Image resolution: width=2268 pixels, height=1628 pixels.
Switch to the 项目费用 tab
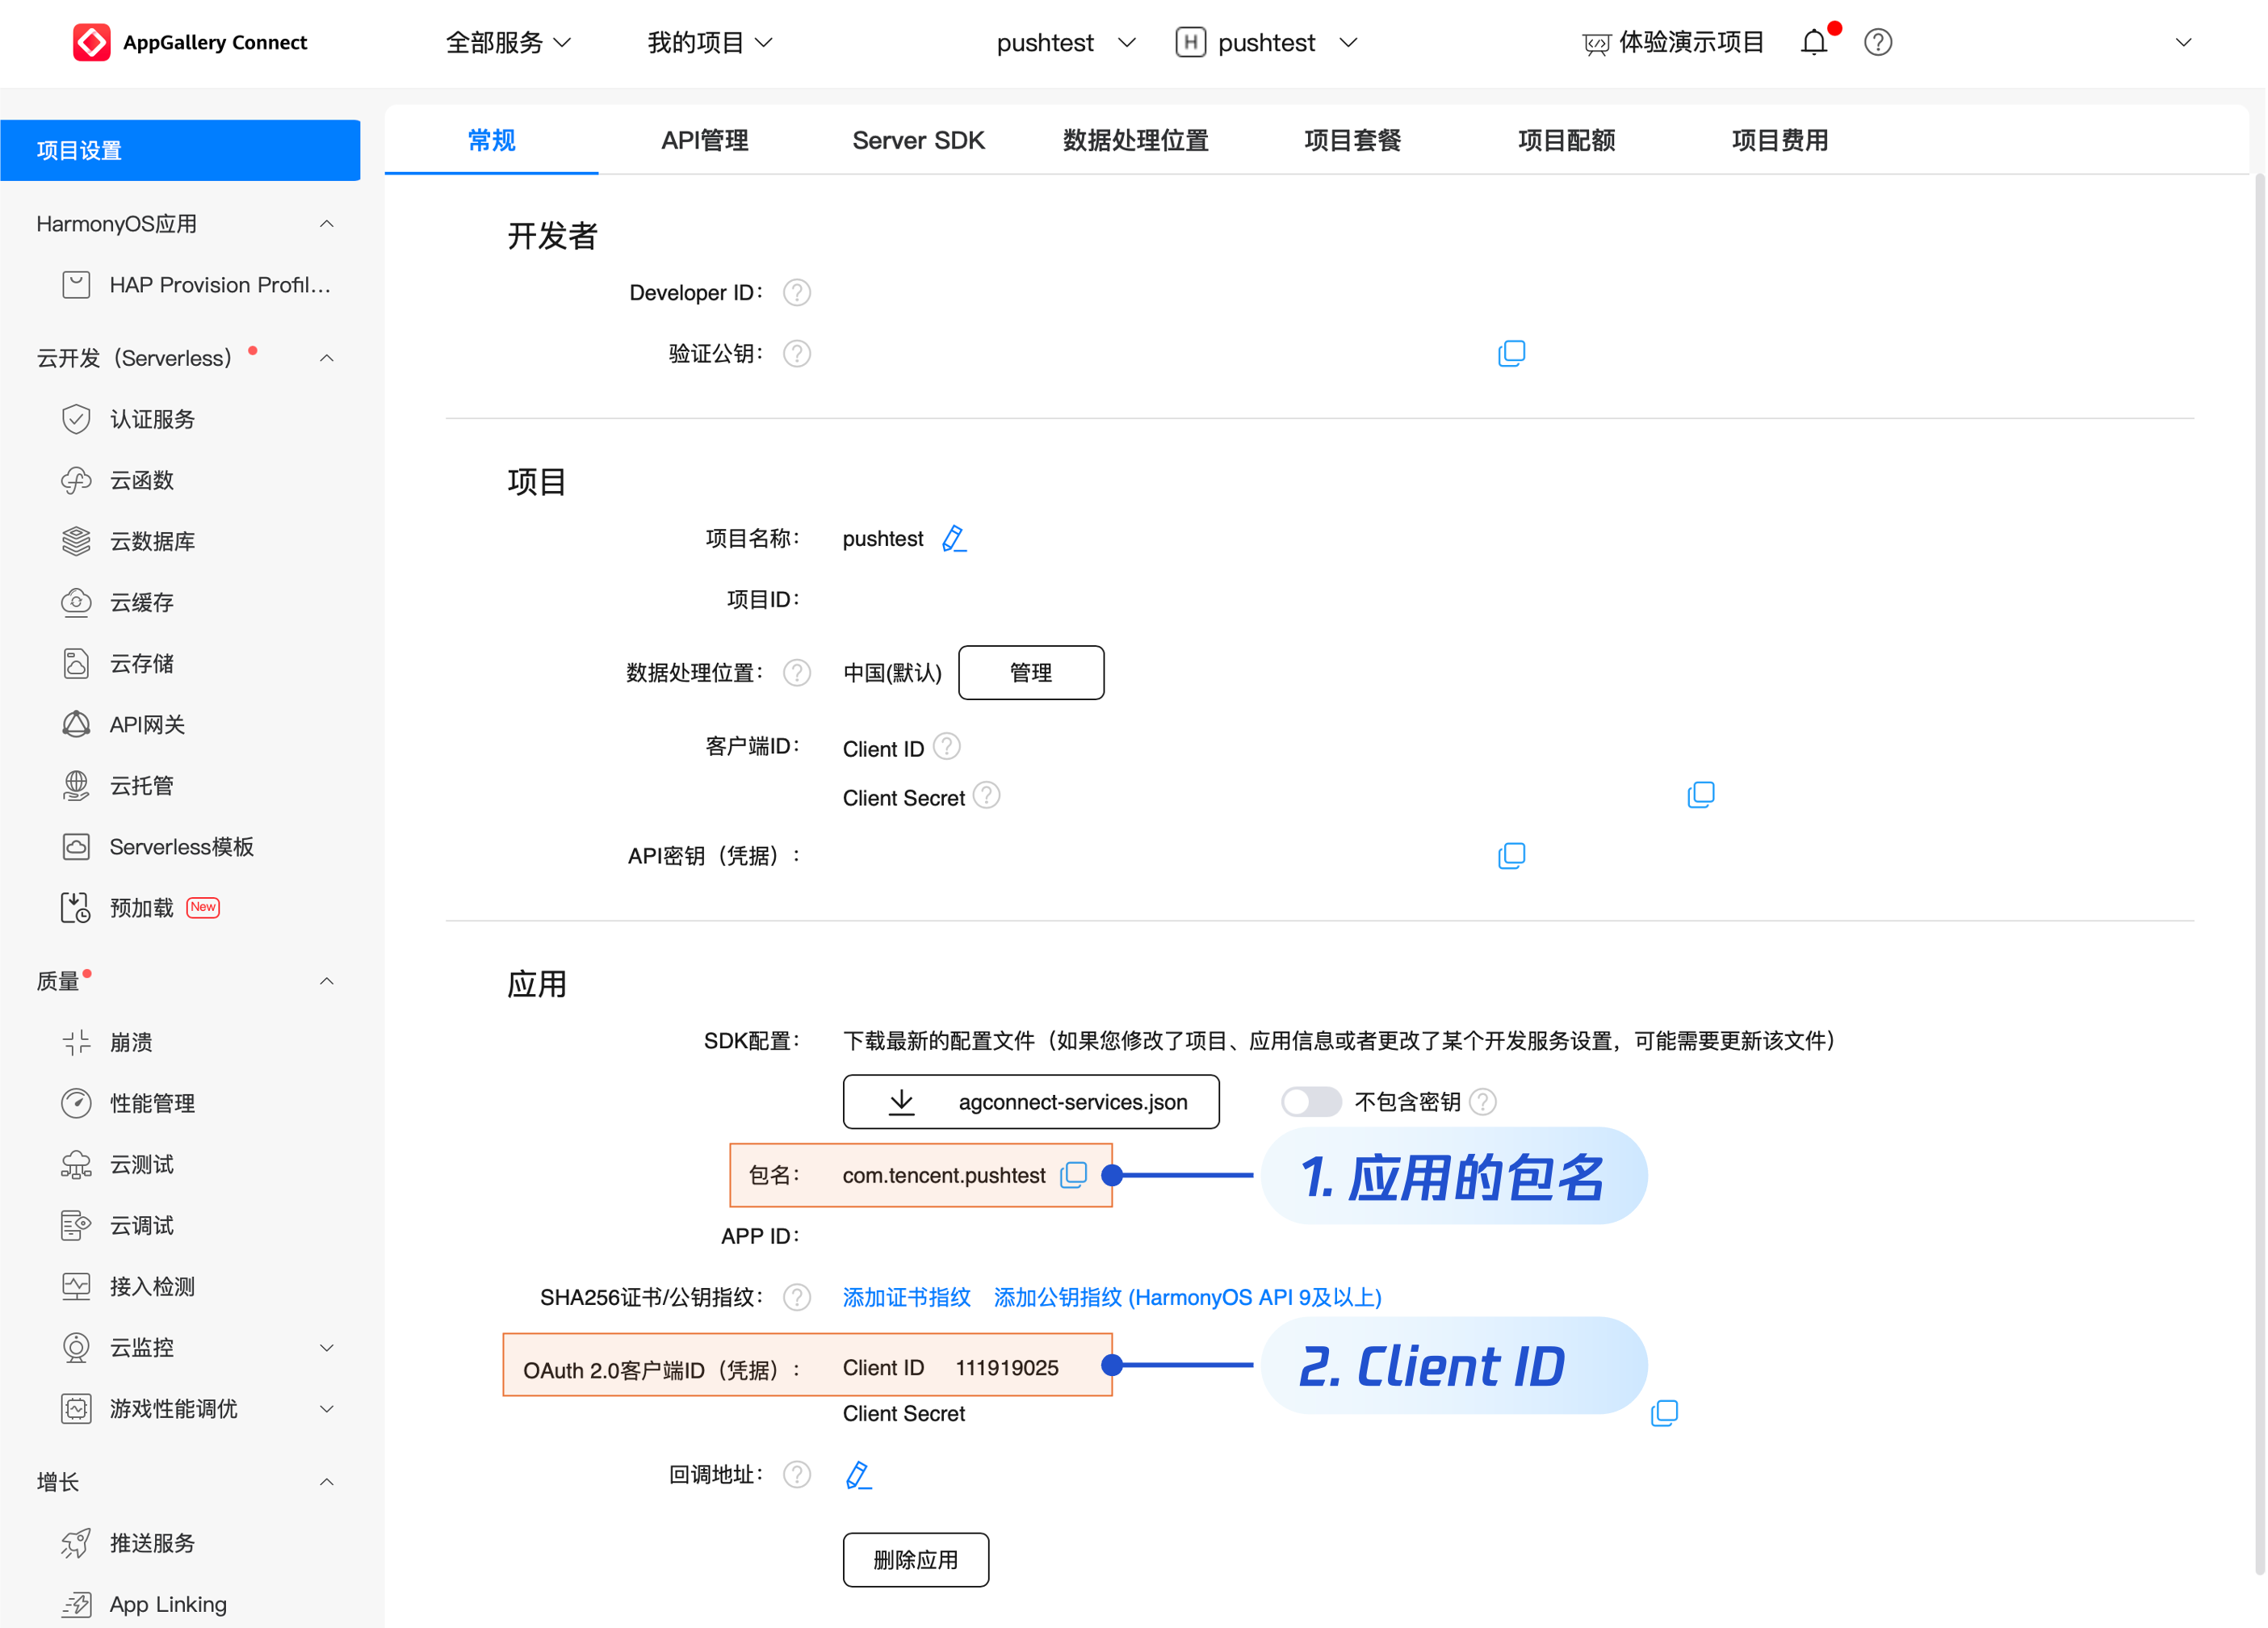point(1779,141)
